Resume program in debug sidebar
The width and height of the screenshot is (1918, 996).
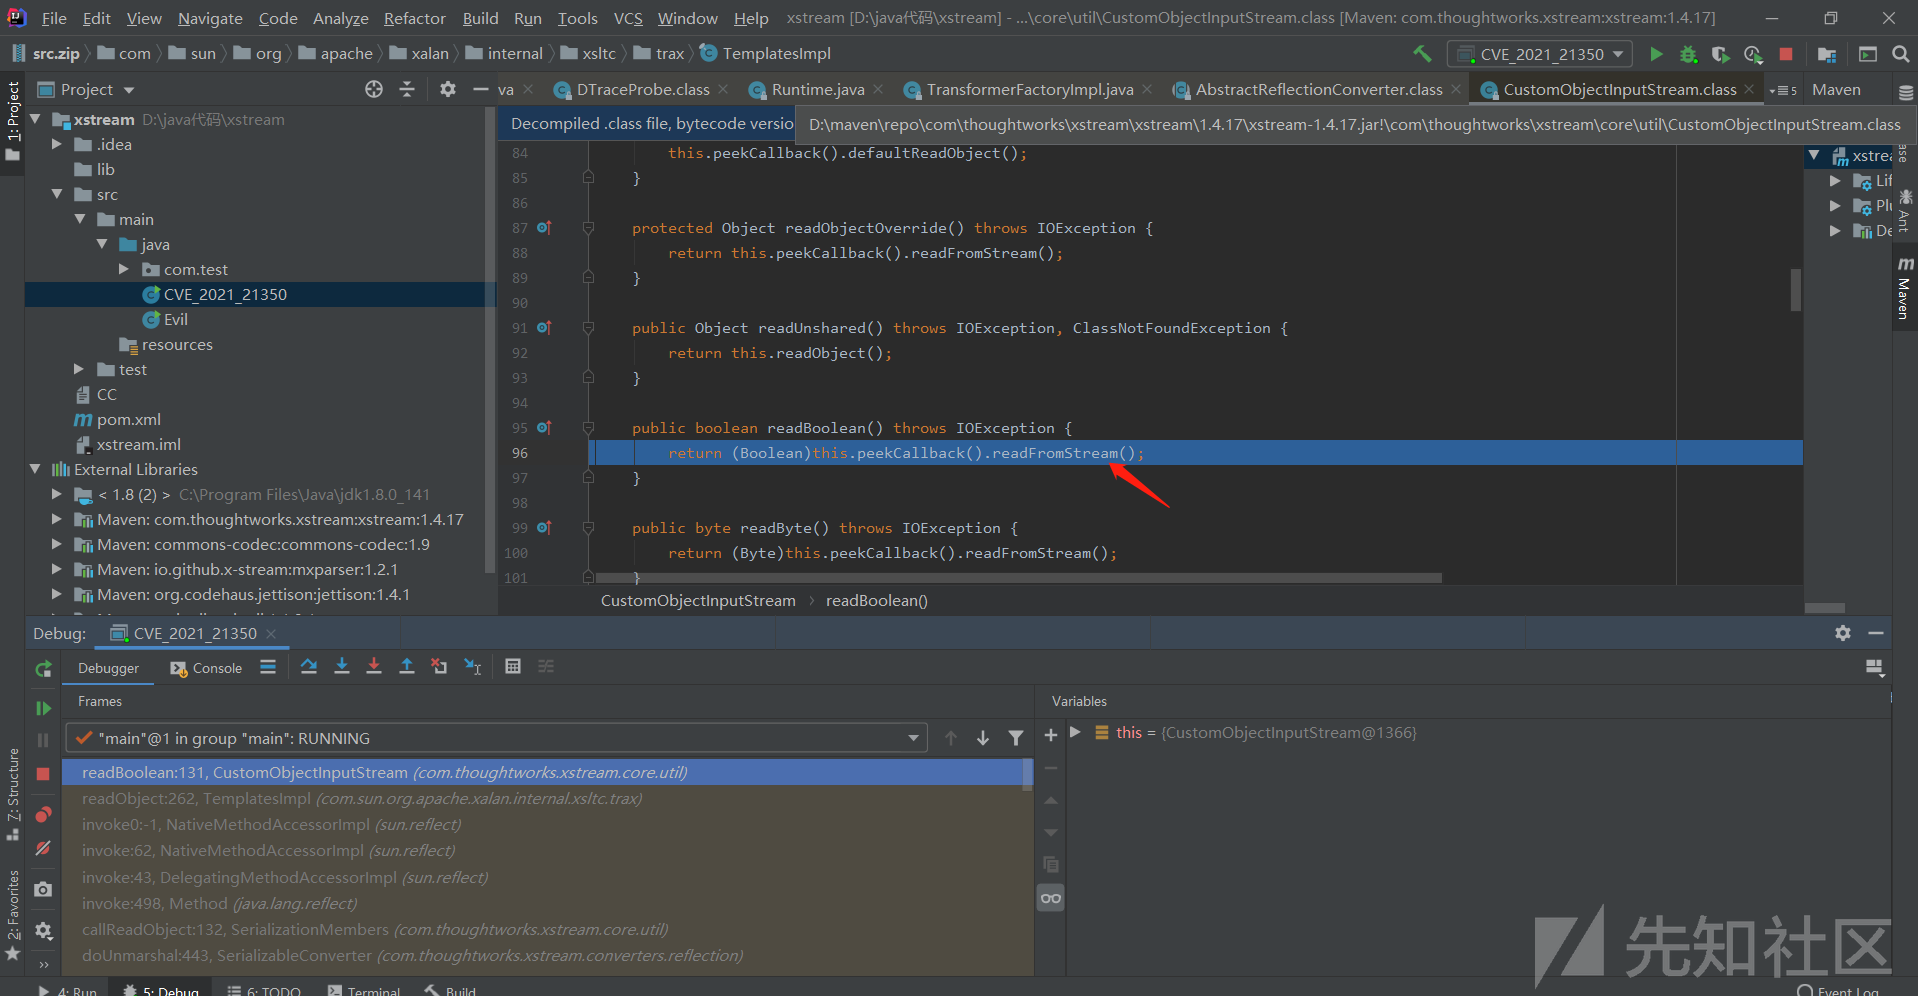click(43, 708)
